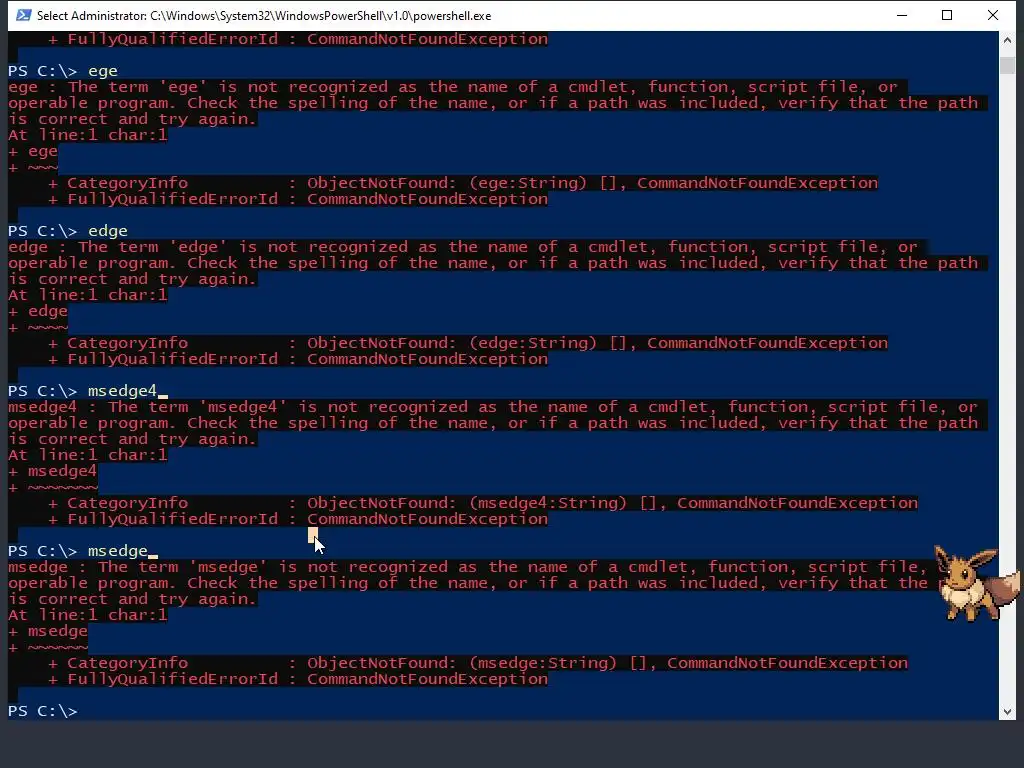This screenshot has height=768, width=1024.
Task: Click the topmost 'FullyQualifiedErrorId' line
Action: [298, 39]
